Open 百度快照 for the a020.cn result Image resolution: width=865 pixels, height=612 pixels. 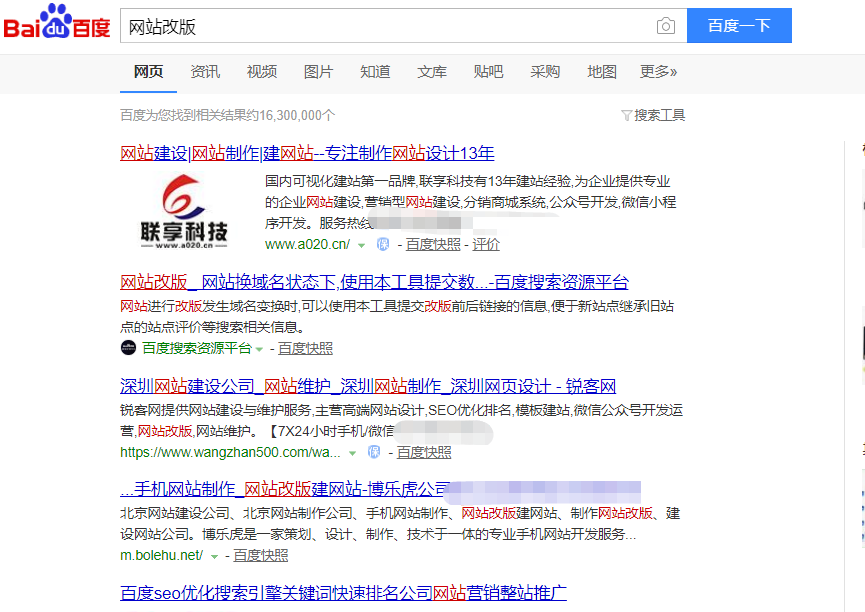tap(433, 244)
